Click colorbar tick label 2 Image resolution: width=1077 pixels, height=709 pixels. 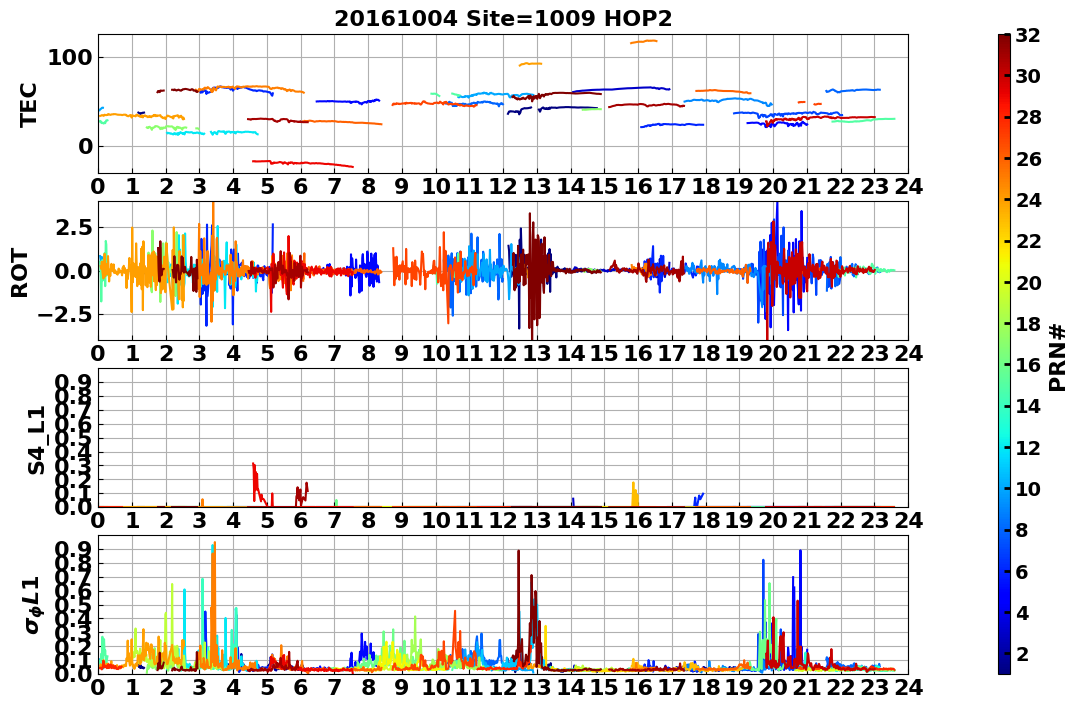coord(1022,653)
